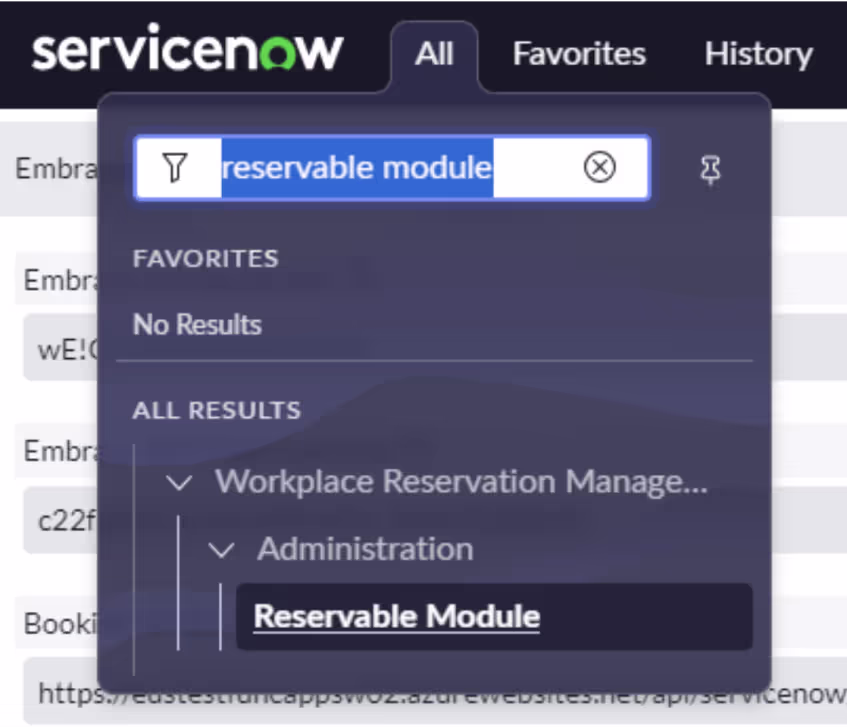Clear the filter search text
Image resolution: width=847 pixels, height=727 pixels.
coord(600,167)
